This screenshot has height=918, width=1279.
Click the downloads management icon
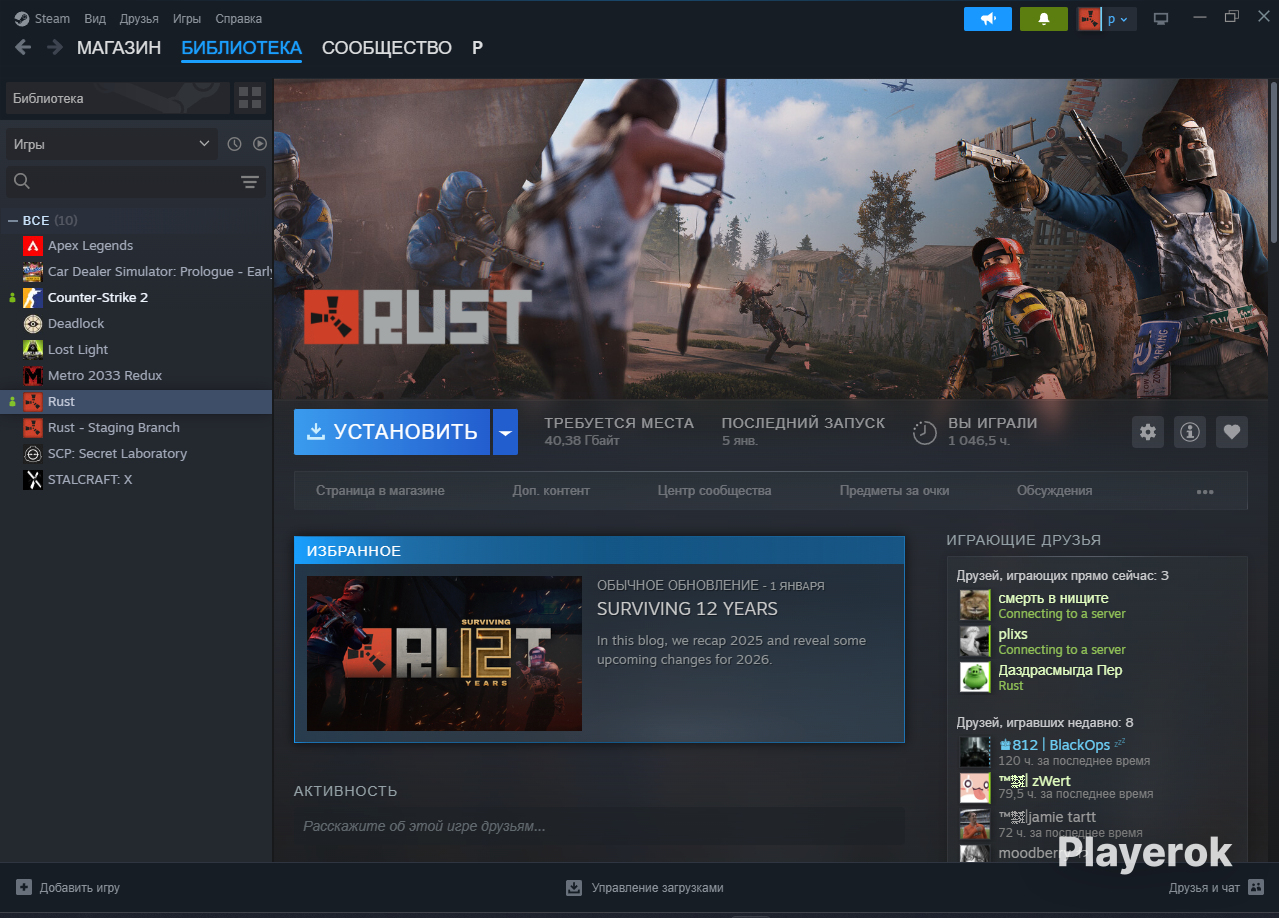(x=574, y=887)
